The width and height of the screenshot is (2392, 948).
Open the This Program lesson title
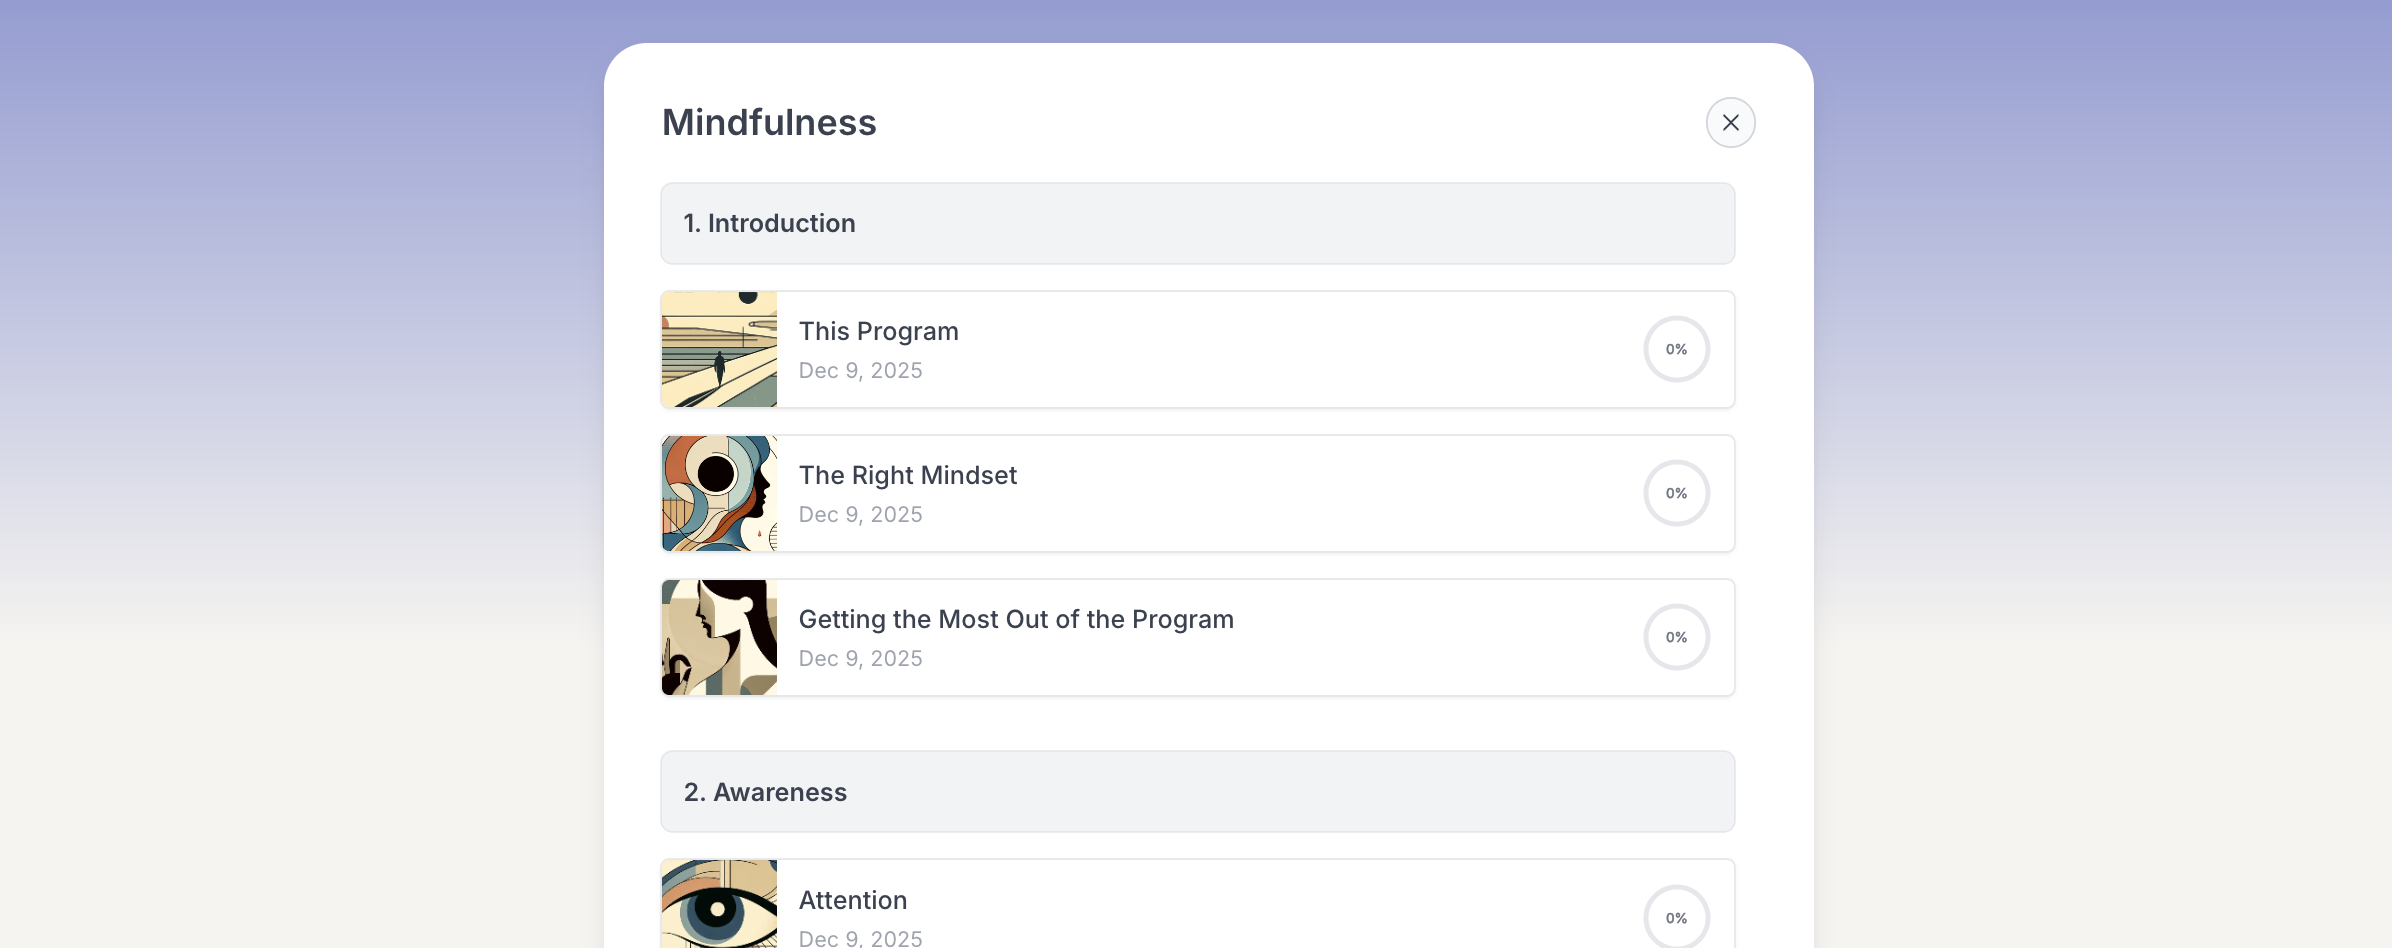pyautogui.click(x=878, y=331)
